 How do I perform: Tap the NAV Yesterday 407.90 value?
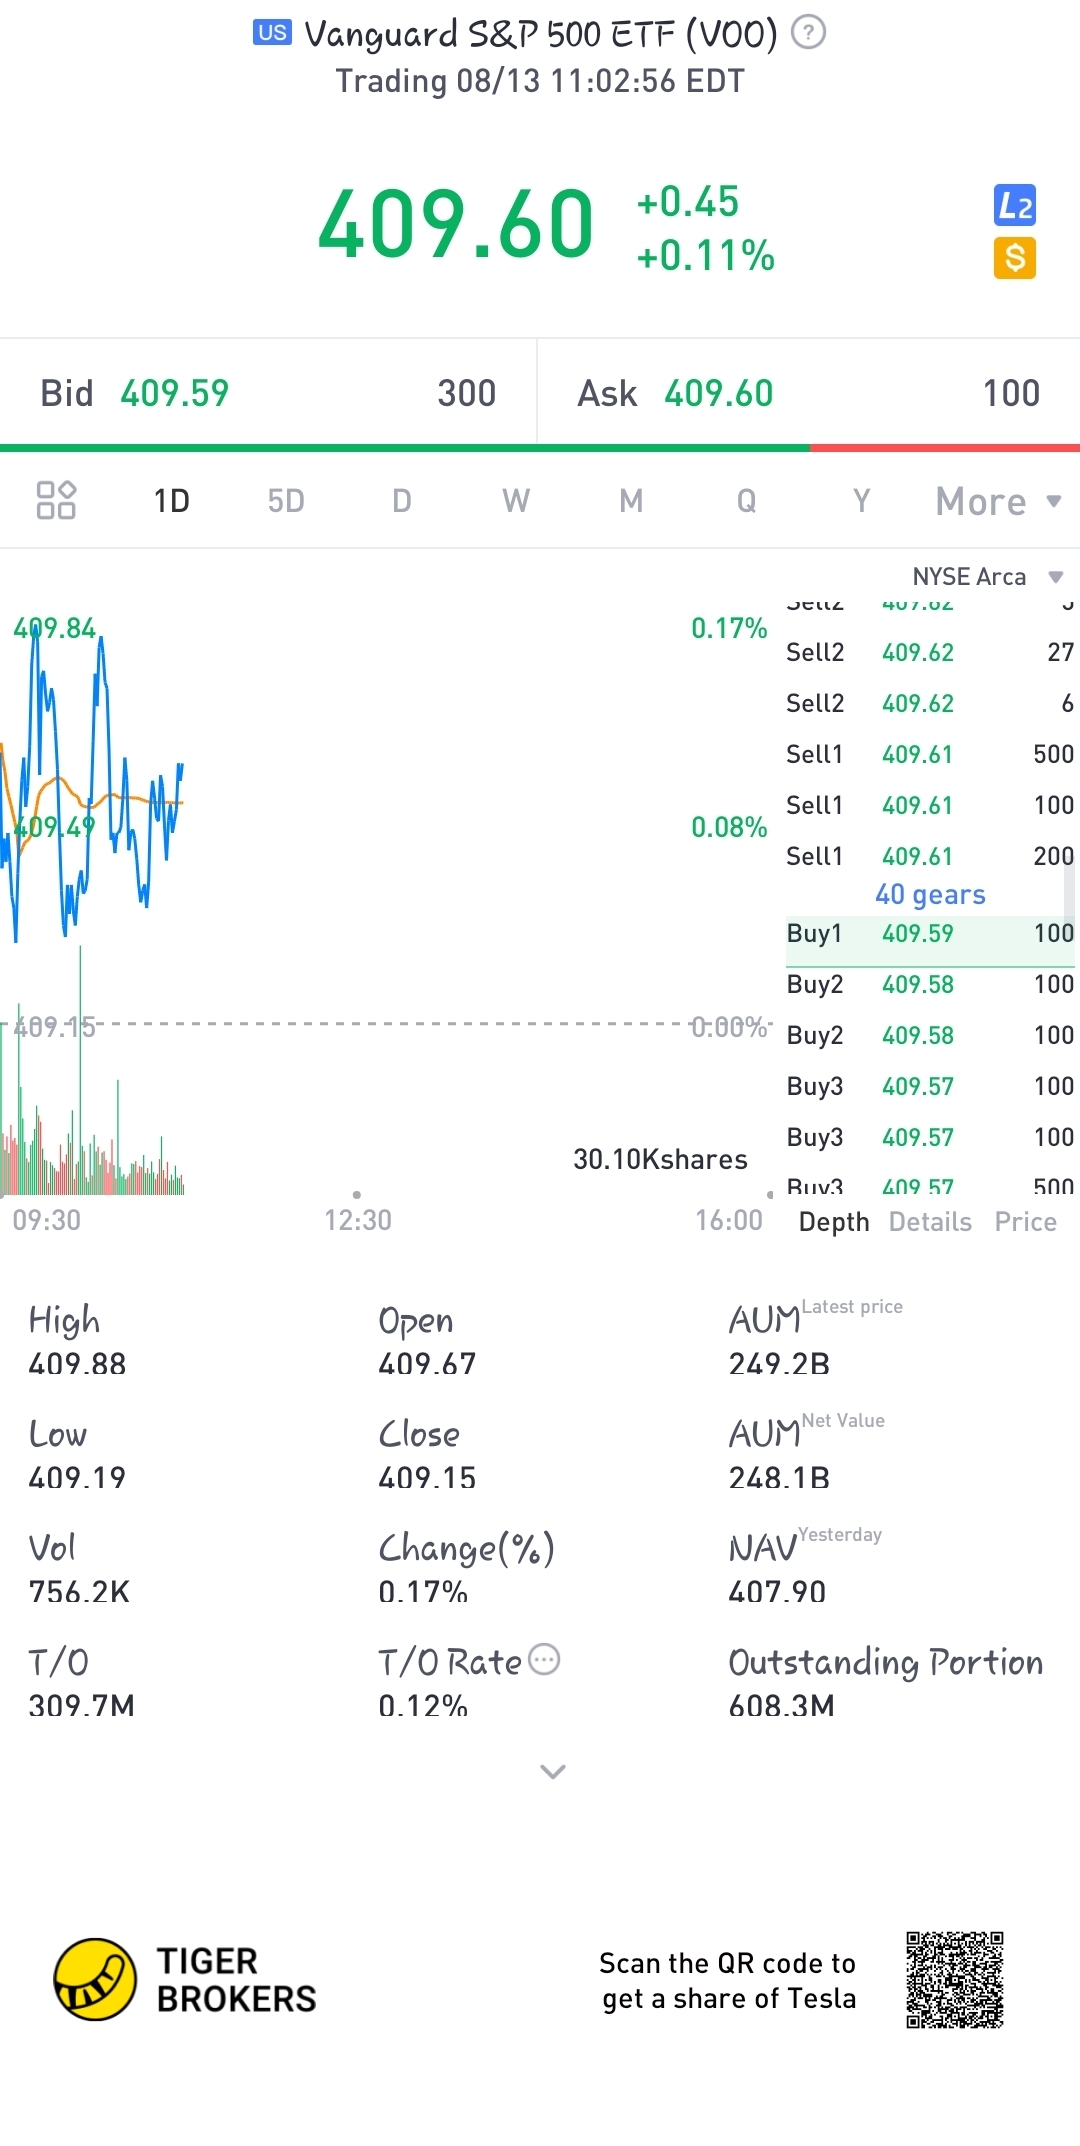click(777, 1591)
